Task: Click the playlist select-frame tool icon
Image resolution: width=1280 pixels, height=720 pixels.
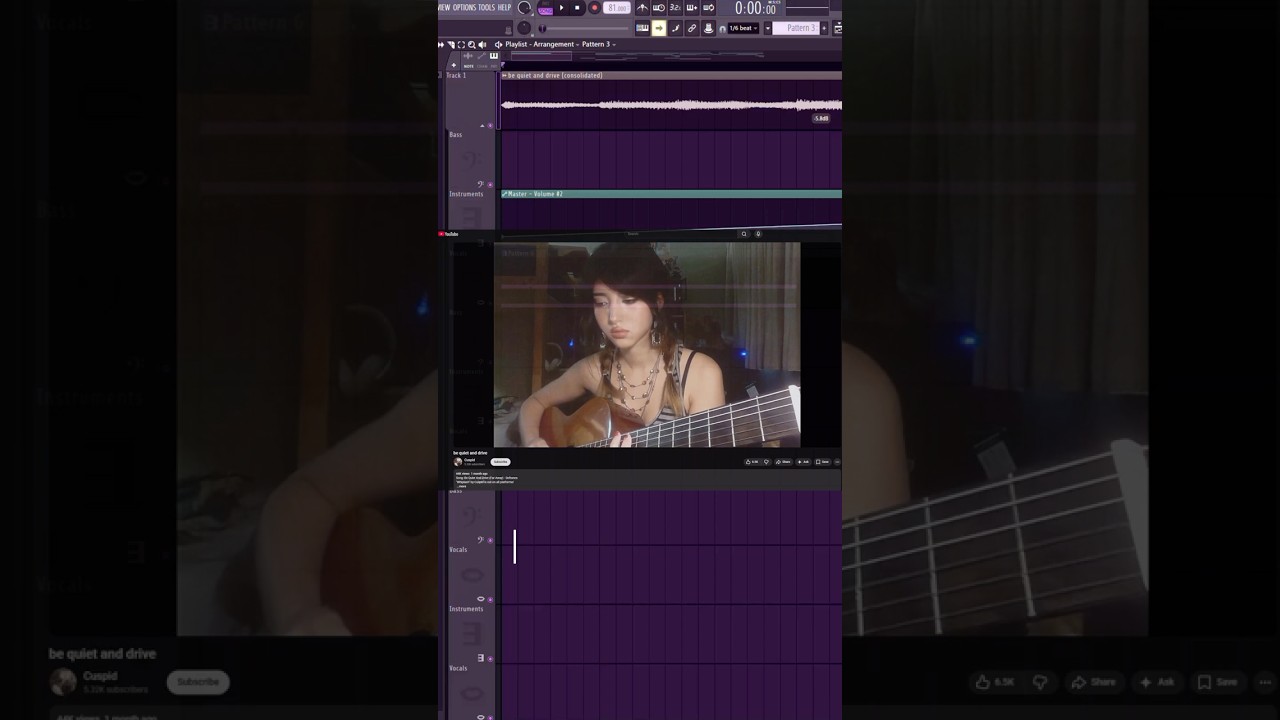Action: point(461,45)
